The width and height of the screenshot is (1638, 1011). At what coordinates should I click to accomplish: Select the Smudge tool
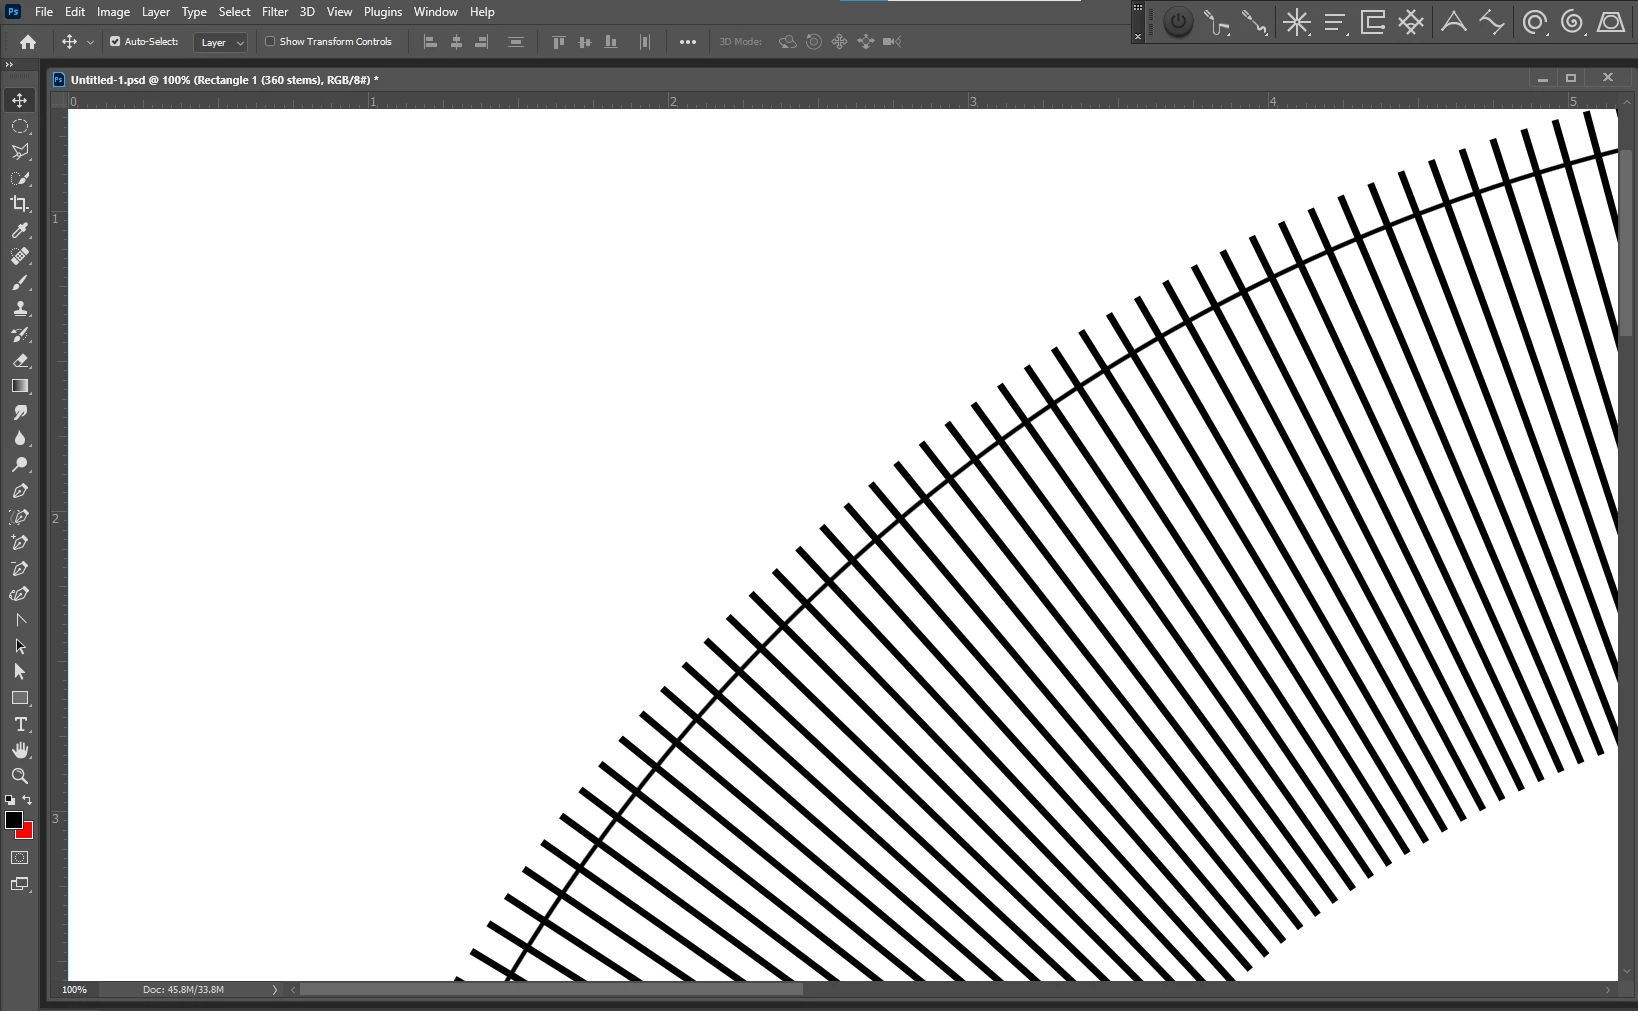pyautogui.click(x=20, y=412)
